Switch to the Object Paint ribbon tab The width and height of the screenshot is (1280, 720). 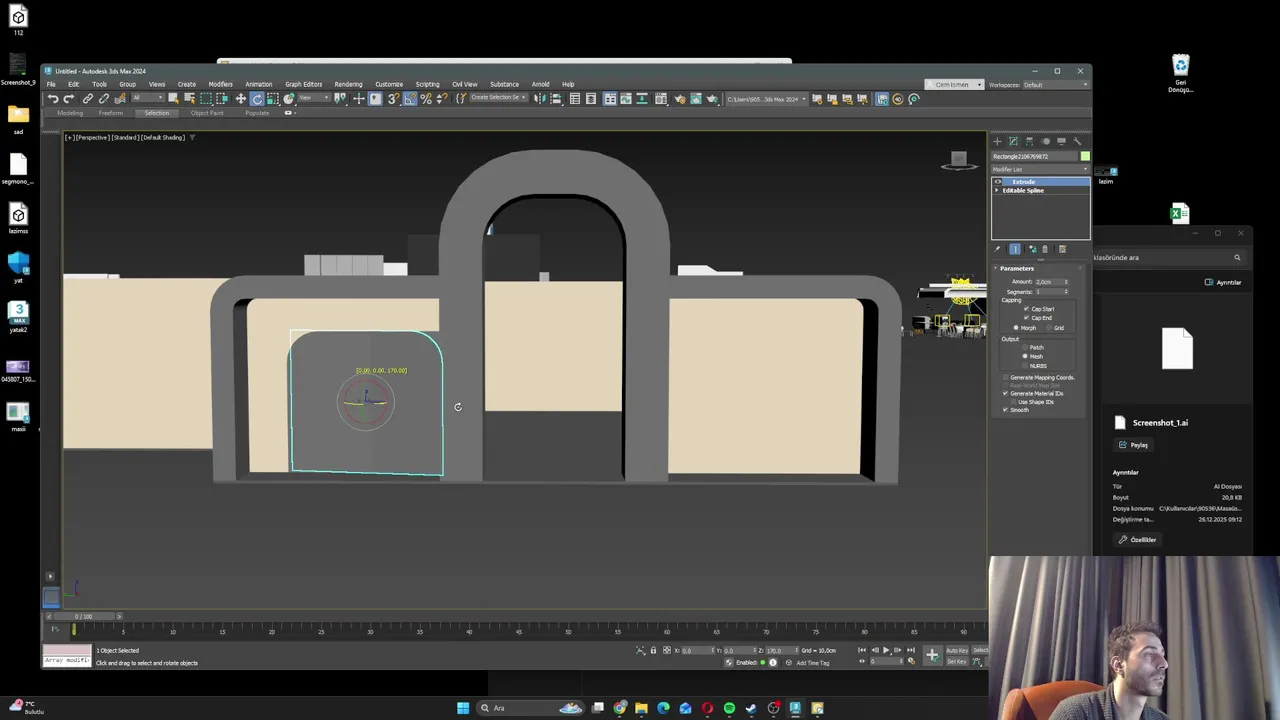[207, 113]
